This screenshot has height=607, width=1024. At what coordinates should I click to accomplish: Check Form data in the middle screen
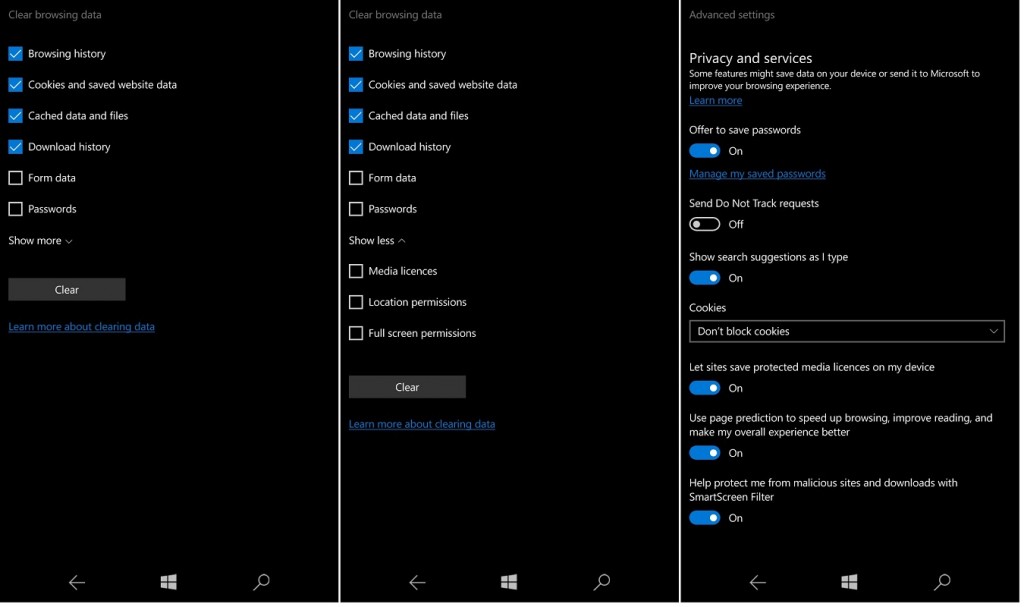pos(356,178)
